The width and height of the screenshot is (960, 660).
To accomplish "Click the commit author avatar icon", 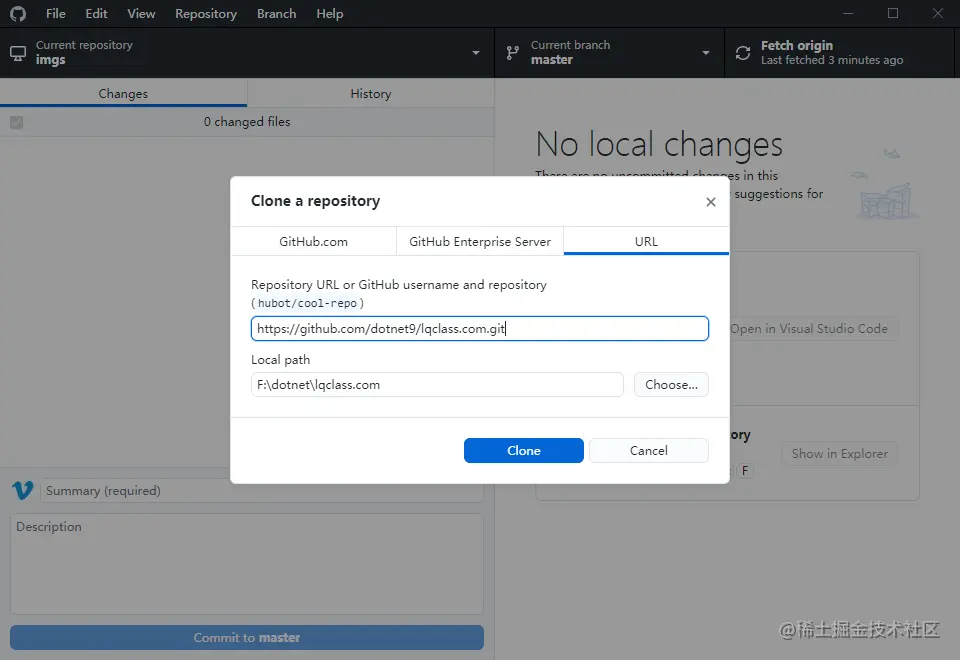I will pyautogui.click(x=23, y=490).
